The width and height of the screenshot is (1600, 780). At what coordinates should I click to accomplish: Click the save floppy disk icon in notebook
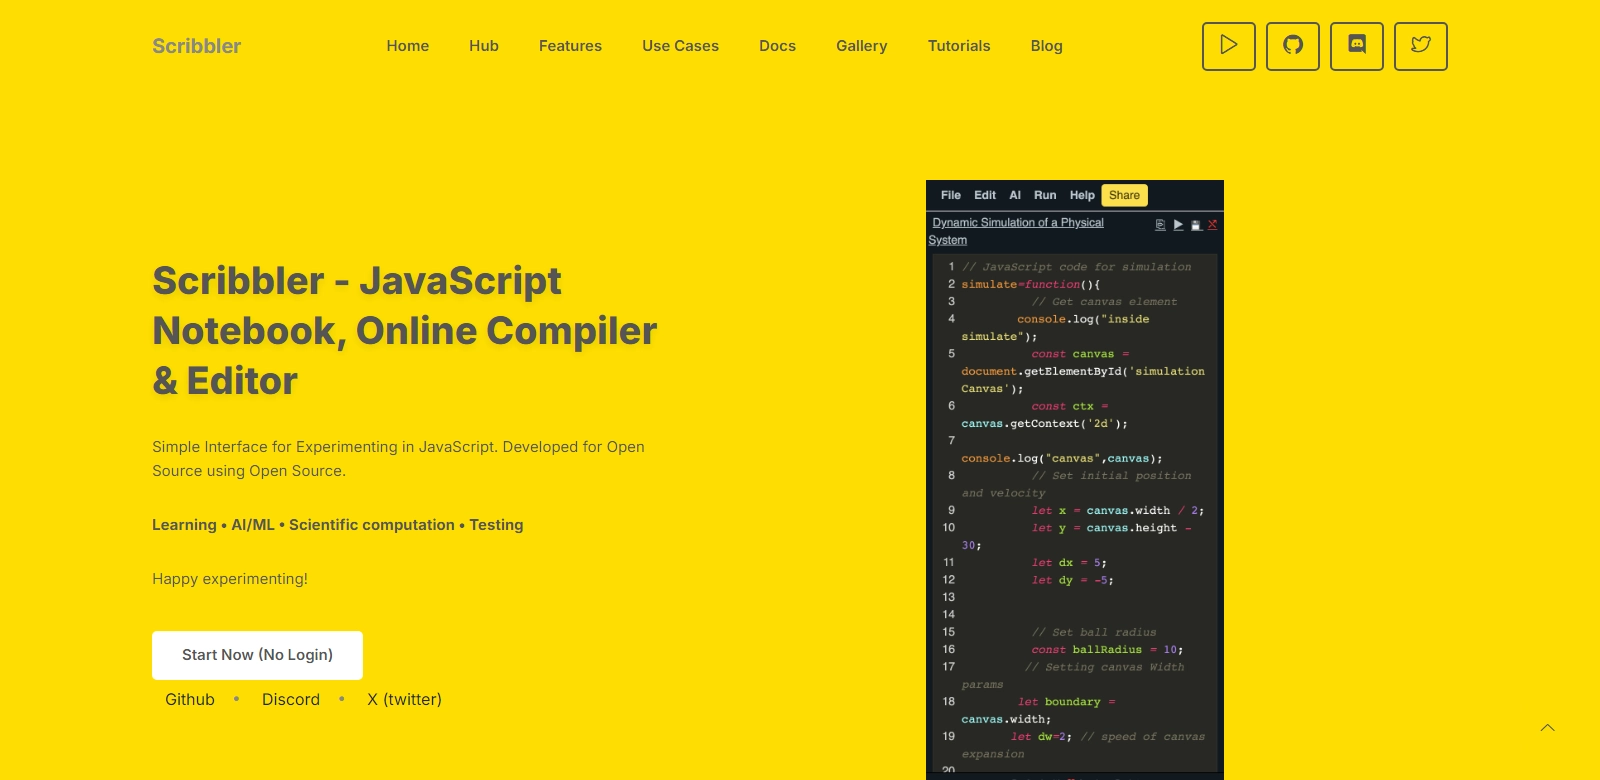[x=1195, y=225]
